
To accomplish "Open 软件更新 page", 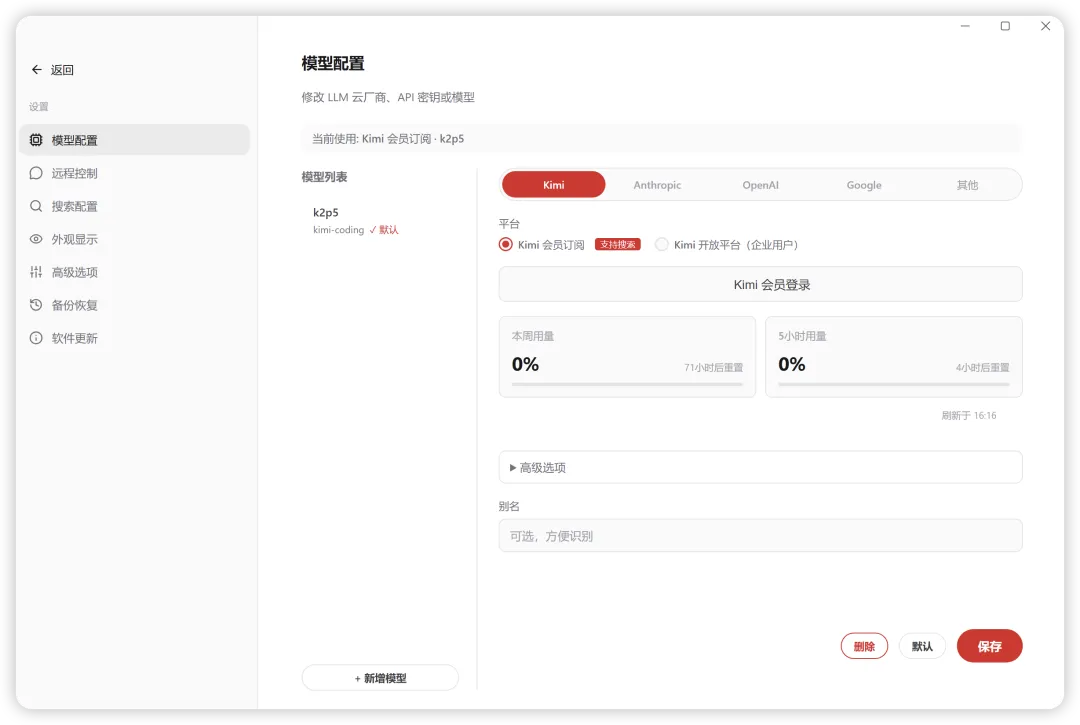I will (x=135, y=338).
